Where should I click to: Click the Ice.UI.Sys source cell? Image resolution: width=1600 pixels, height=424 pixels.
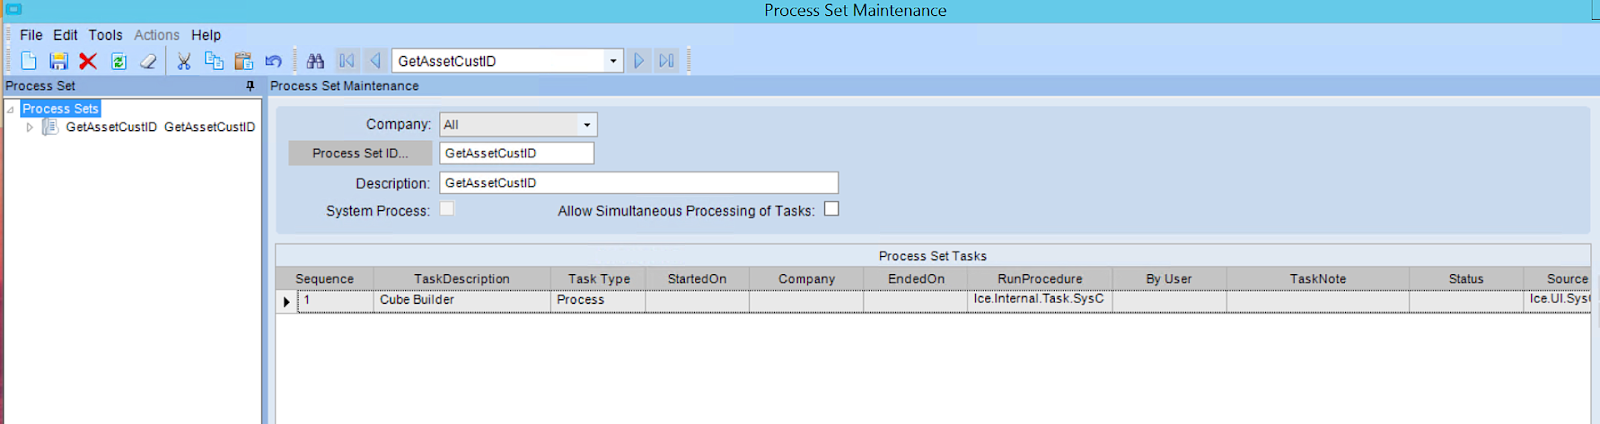click(1557, 300)
